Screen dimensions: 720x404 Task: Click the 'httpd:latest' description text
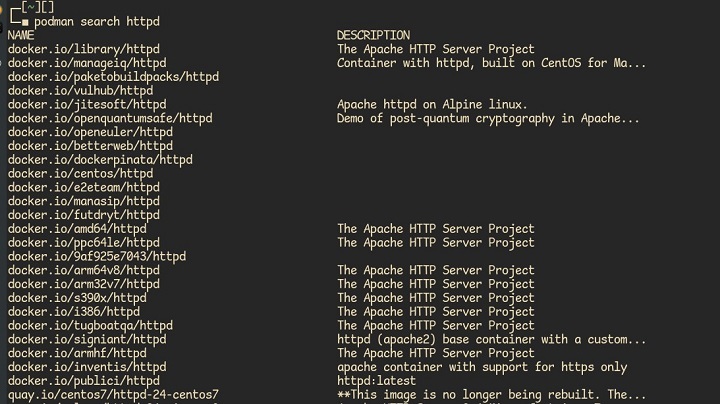coord(376,381)
